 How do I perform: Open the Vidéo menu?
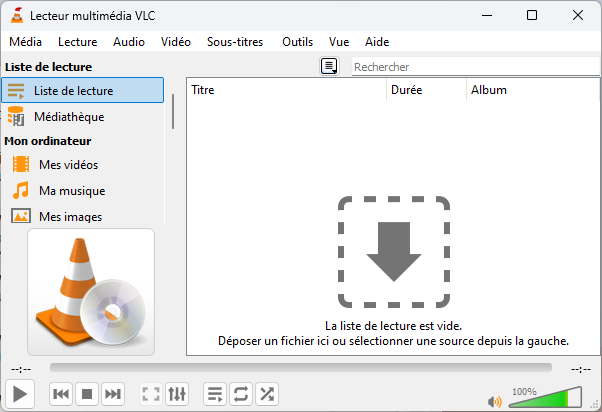(175, 41)
